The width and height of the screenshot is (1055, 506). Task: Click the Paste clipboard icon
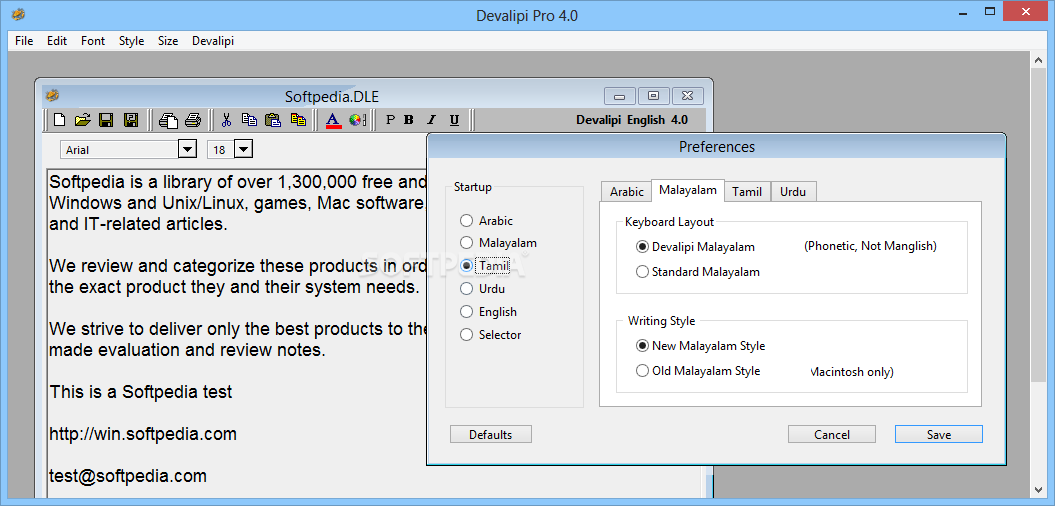pos(272,120)
